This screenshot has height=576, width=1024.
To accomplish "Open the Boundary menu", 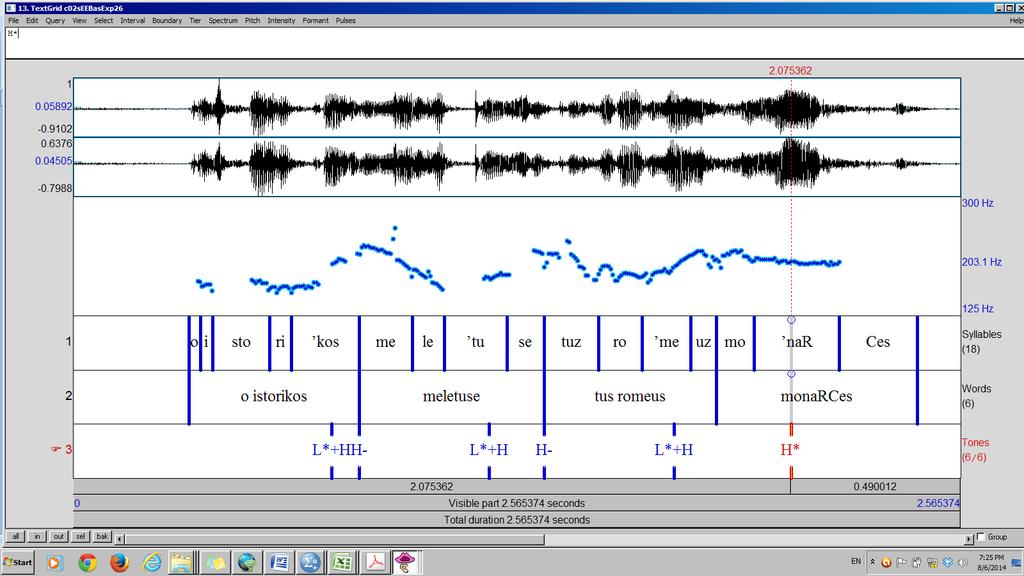I will click(167, 20).
